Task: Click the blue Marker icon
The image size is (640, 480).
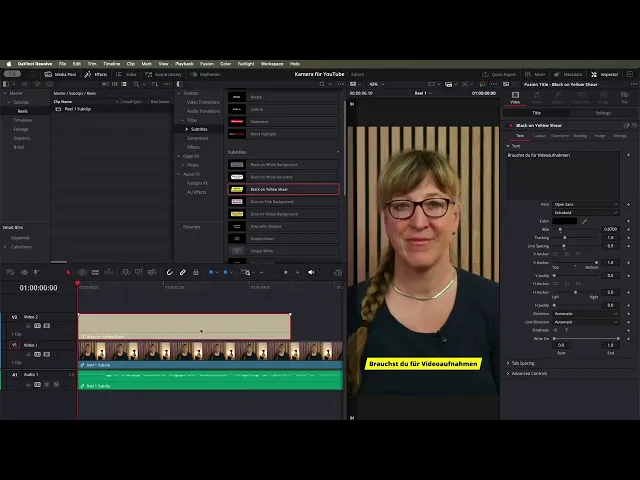Action: (x=225, y=272)
